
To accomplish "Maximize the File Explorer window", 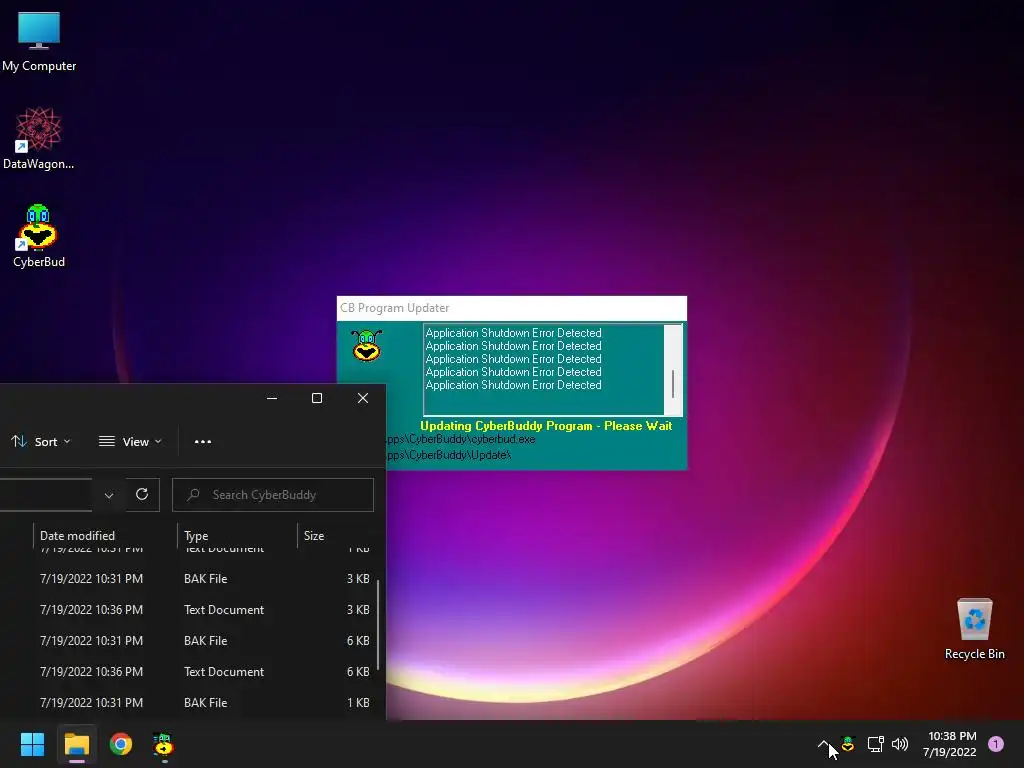I will (x=317, y=398).
